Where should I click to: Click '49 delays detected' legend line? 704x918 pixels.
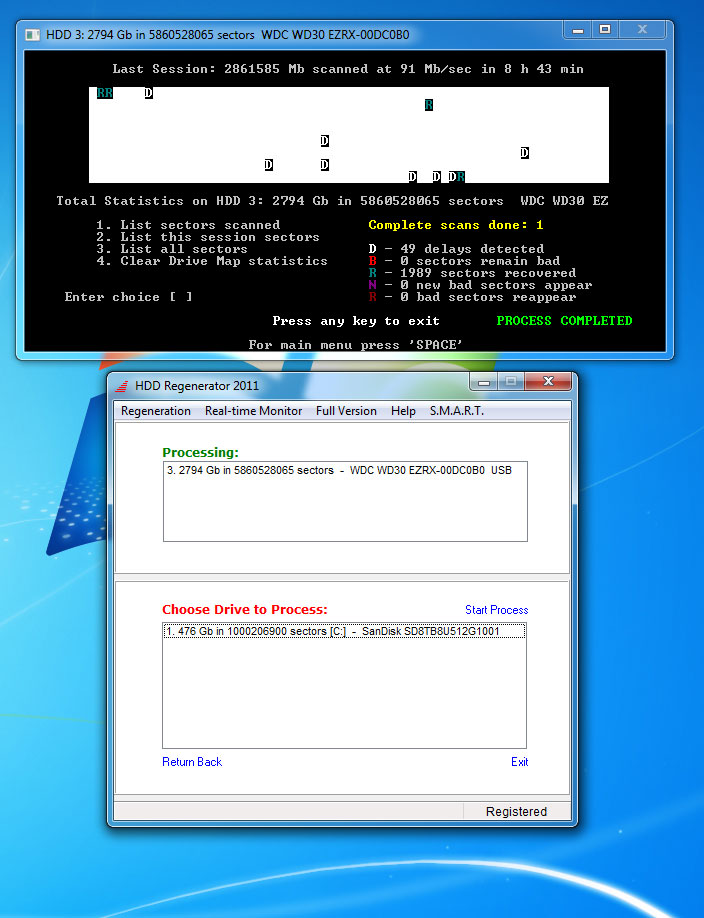click(x=456, y=249)
